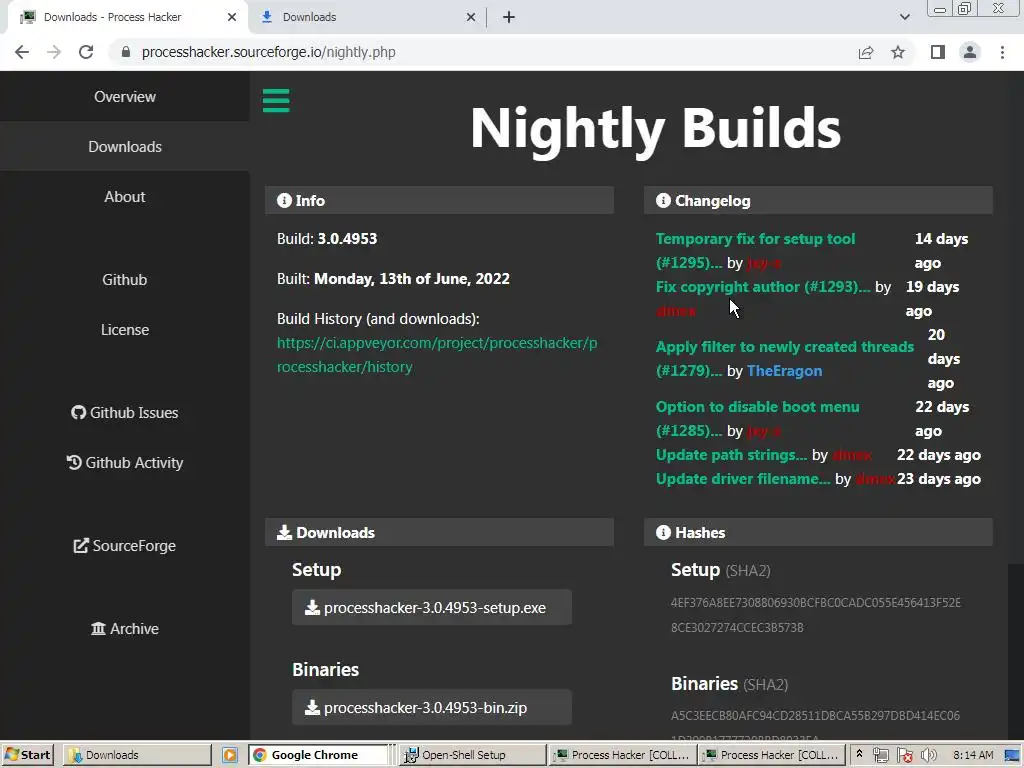
Task: Show hidden tray icons arrow
Action: (x=859, y=754)
